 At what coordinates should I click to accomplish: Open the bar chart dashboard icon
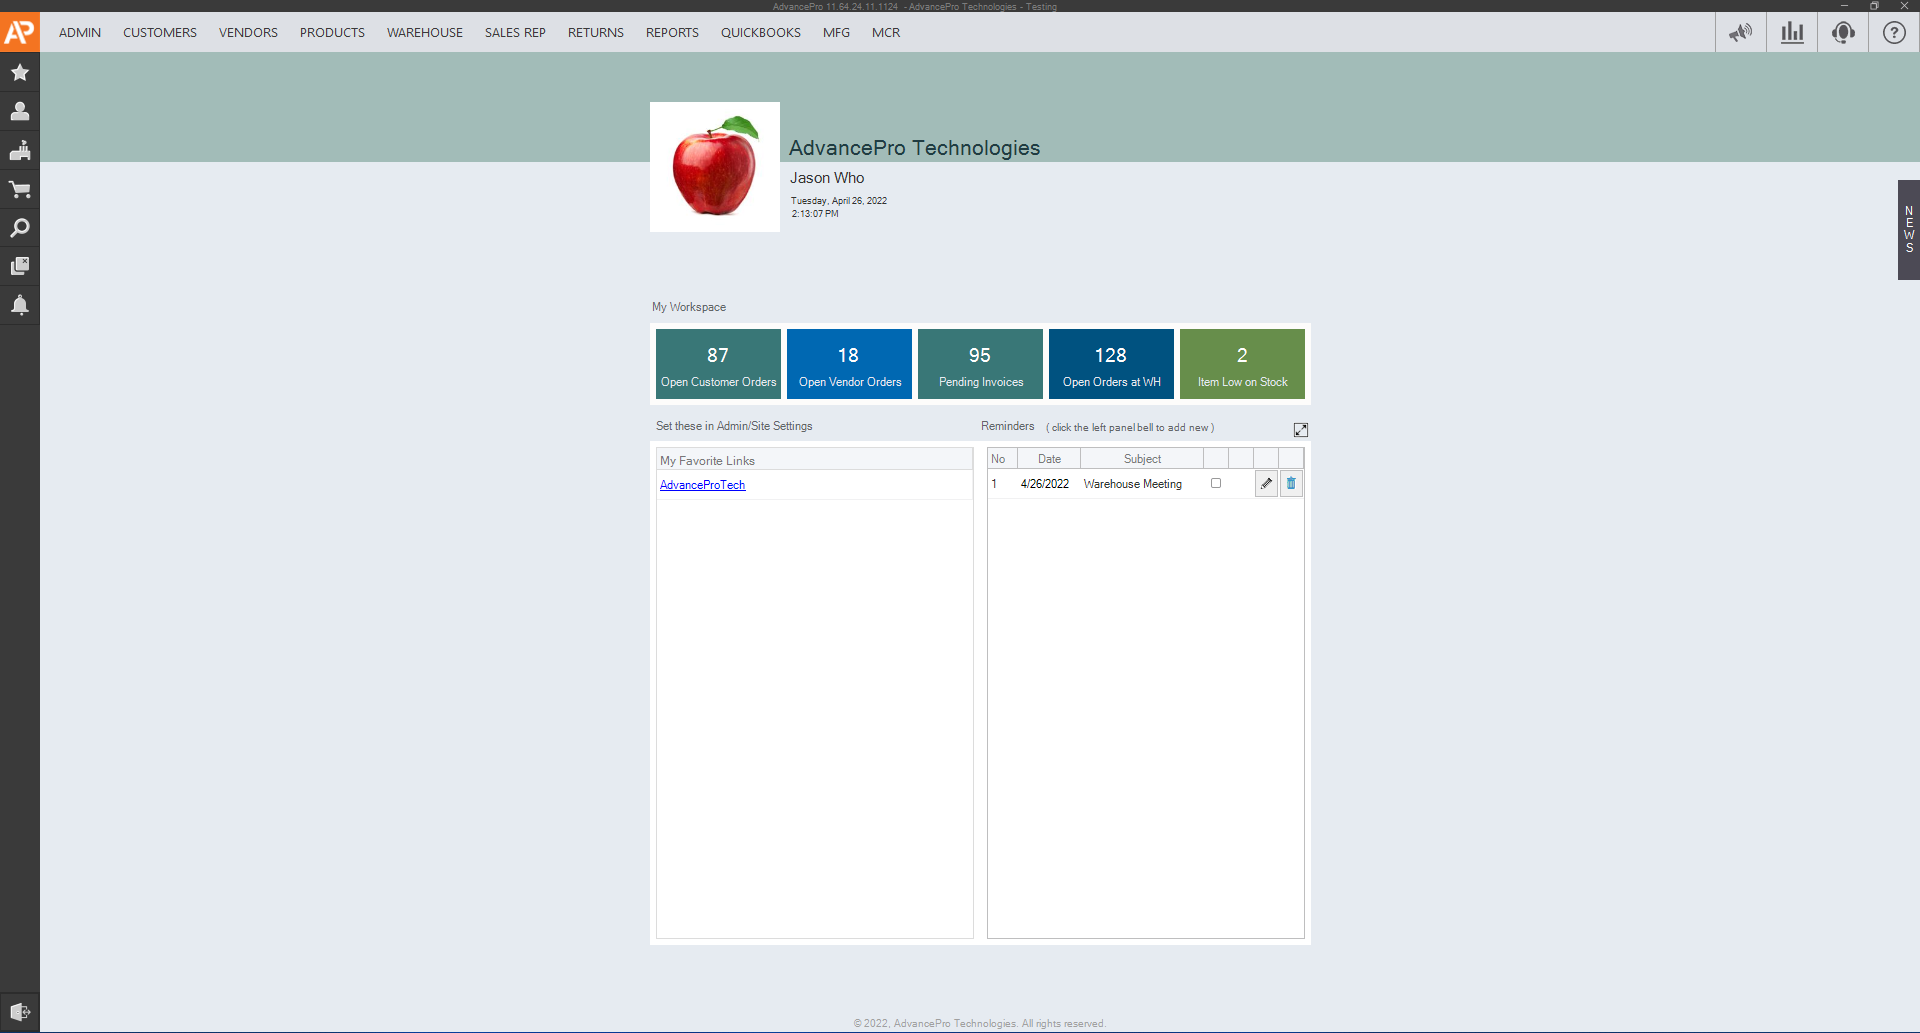(x=1792, y=33)
